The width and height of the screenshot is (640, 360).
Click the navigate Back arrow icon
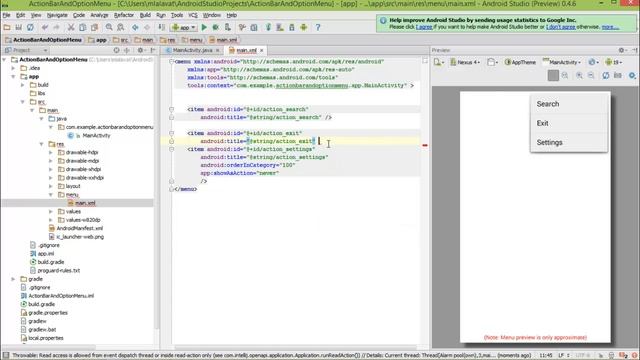pos(135,27)
